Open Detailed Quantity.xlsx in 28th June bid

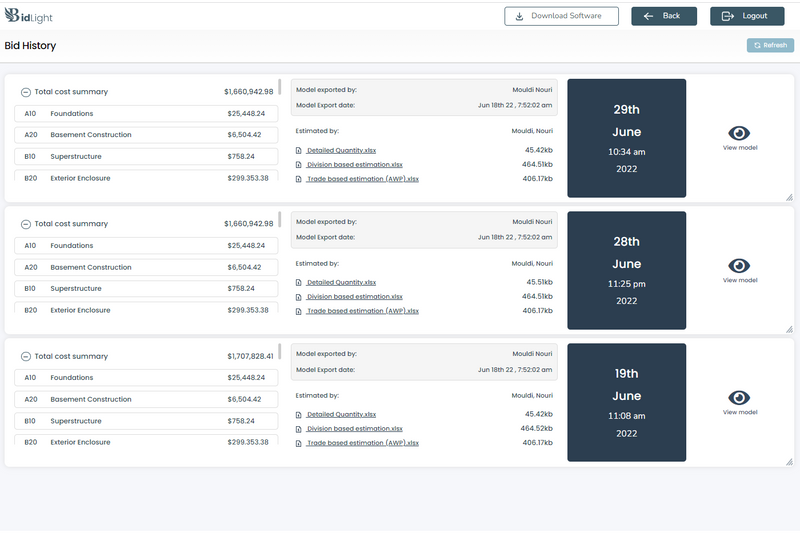(341, 283)
